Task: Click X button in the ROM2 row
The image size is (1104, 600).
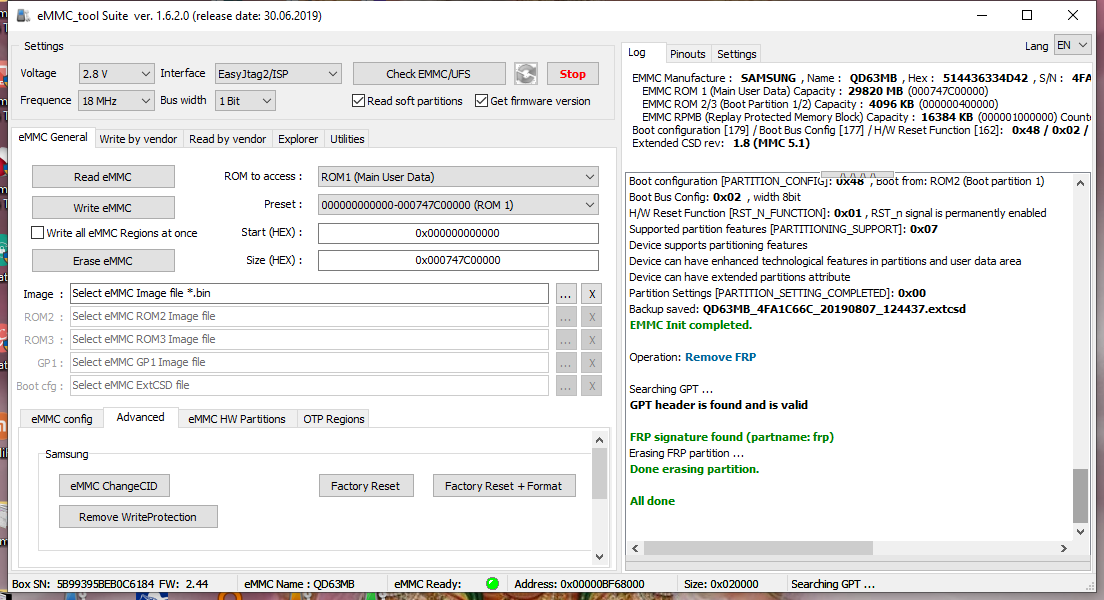Action: point(592,317)
